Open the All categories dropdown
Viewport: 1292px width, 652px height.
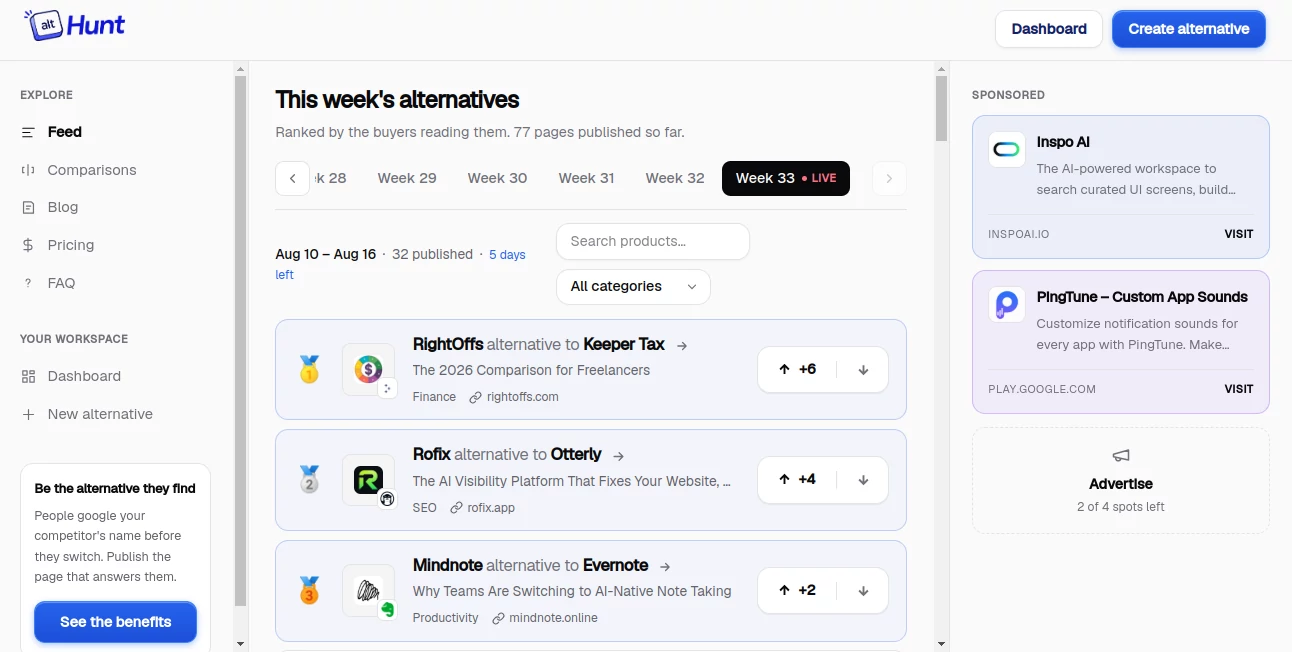pyautogui.click(x=633, y=286)
